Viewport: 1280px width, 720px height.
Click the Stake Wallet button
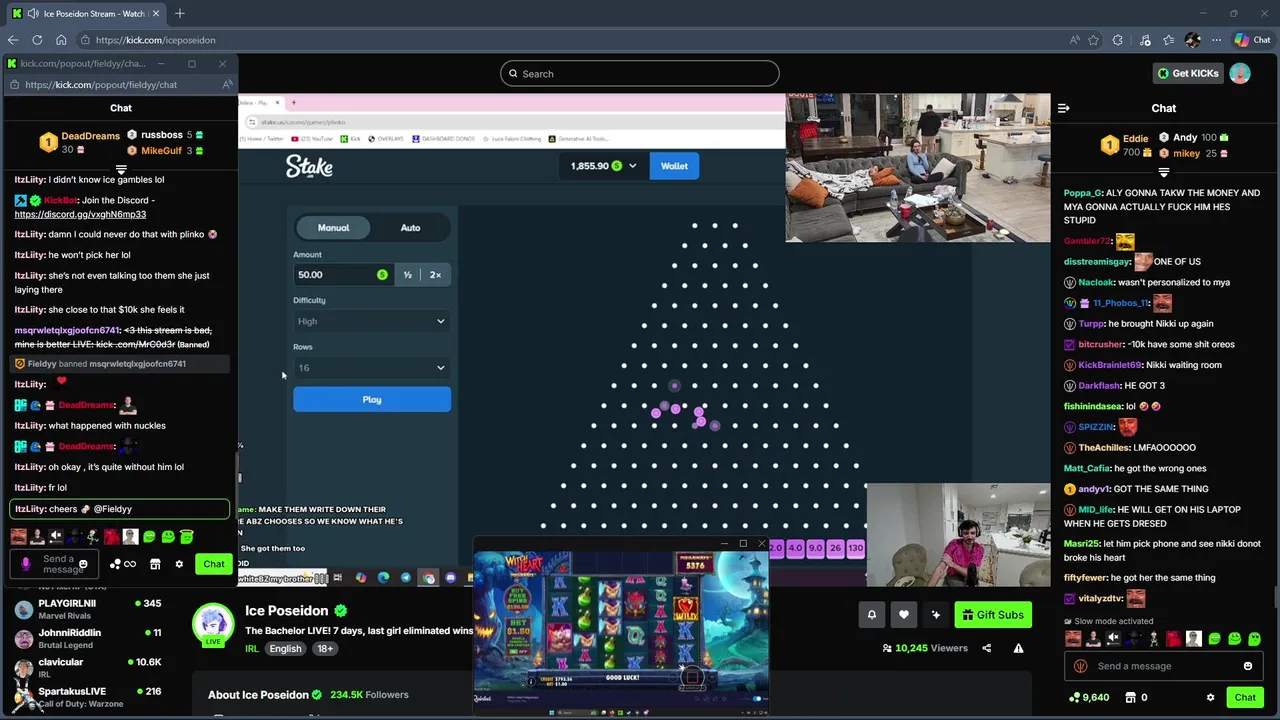(674, 166)
